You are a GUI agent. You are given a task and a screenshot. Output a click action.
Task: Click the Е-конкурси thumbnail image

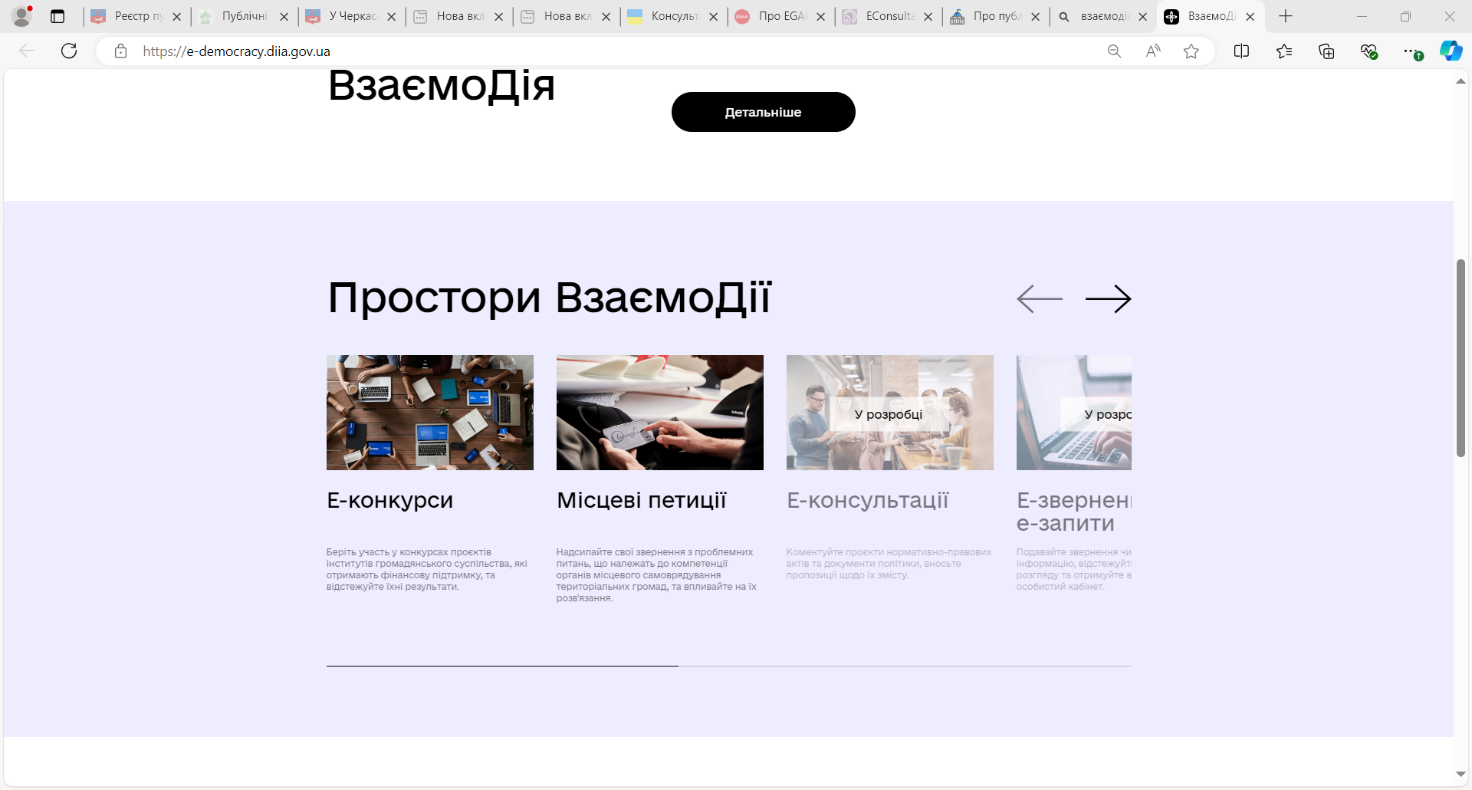[x=430, y=412]
